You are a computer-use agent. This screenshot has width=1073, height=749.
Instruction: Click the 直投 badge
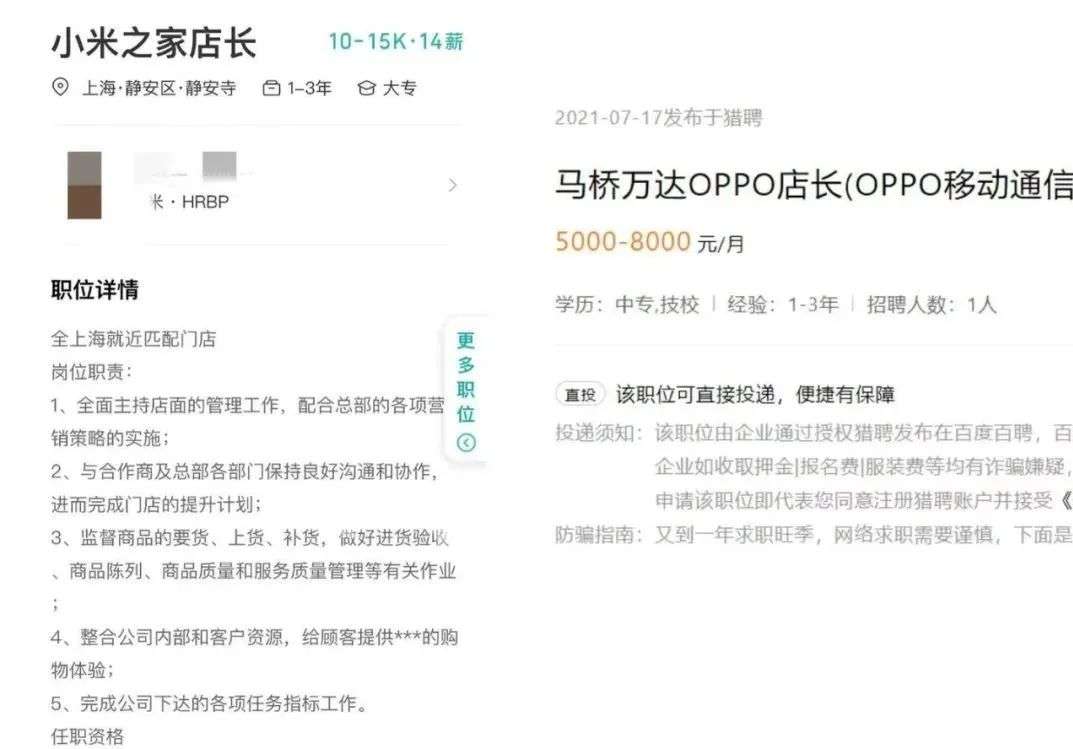[580, 395]
